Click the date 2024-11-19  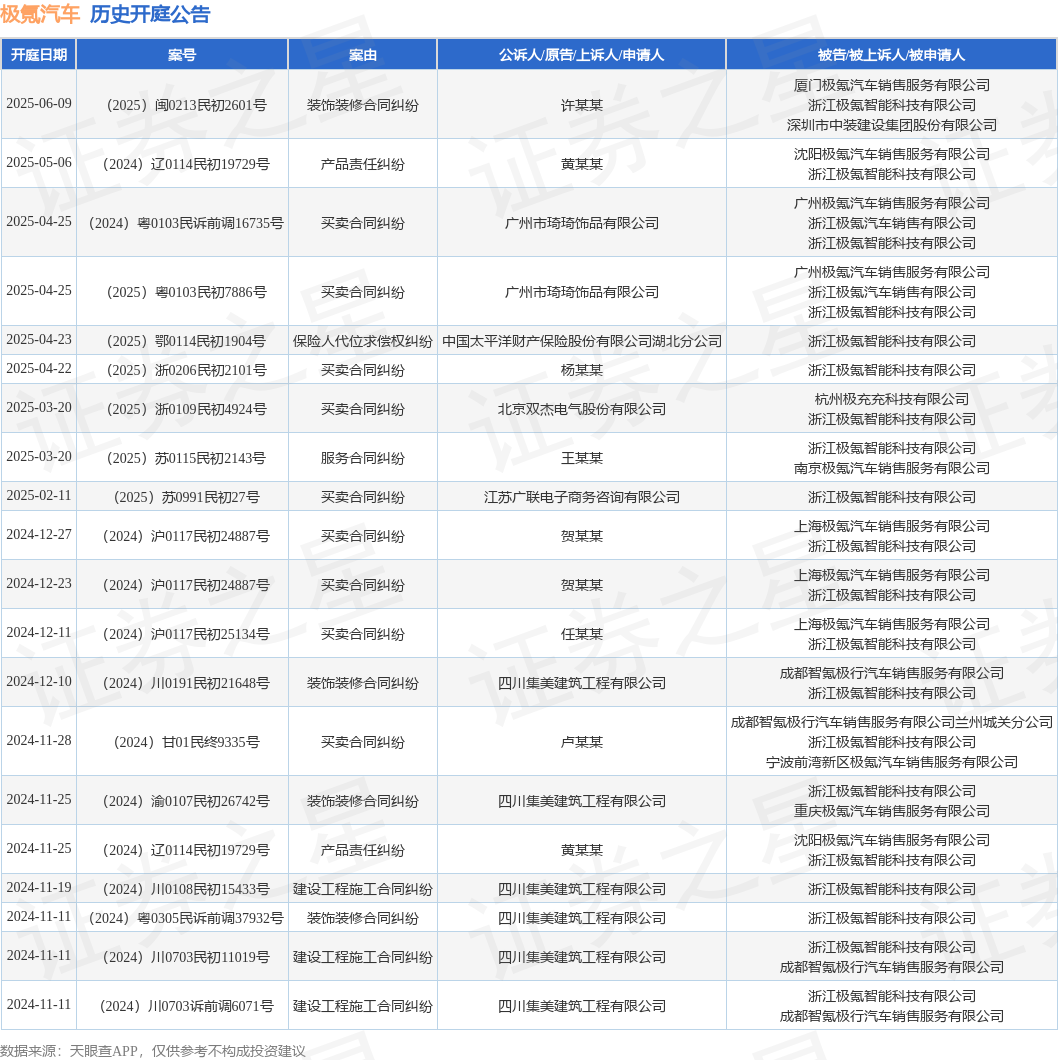[x=39, y=887]
